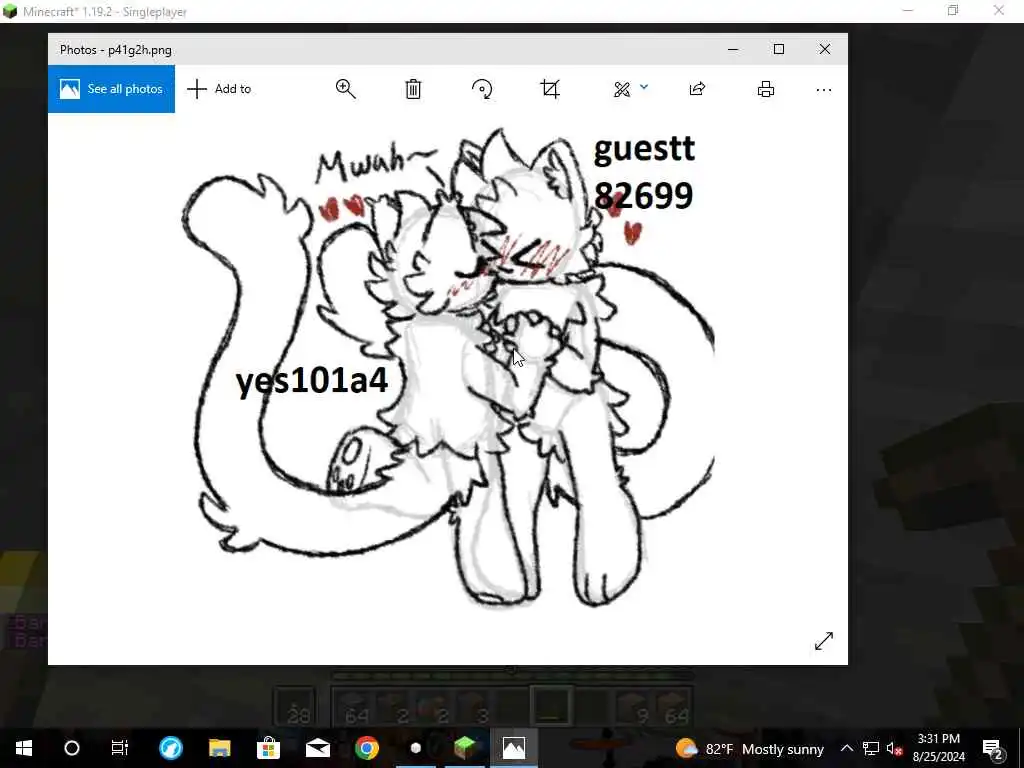1024x768 pixels.
Task: Rotate the image using the rotate icon
Action: 482,89
